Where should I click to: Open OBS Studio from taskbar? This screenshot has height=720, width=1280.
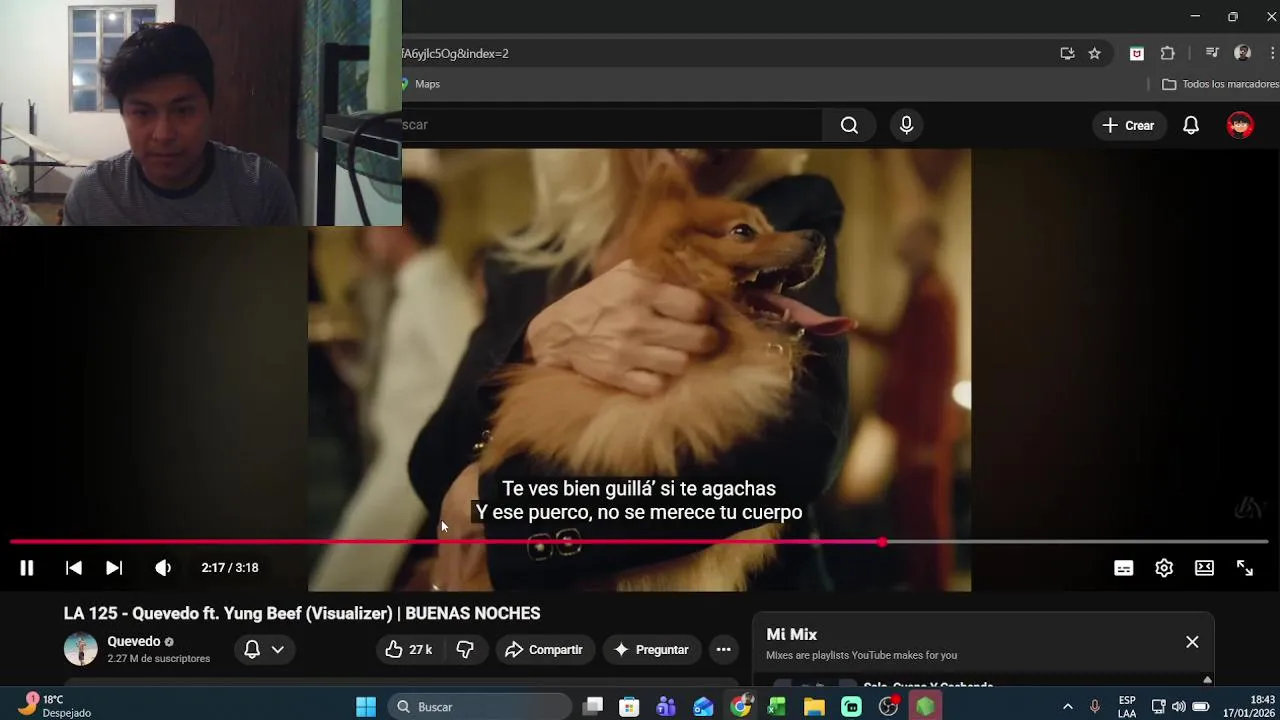pyautogui.click(x=888, y=707)
